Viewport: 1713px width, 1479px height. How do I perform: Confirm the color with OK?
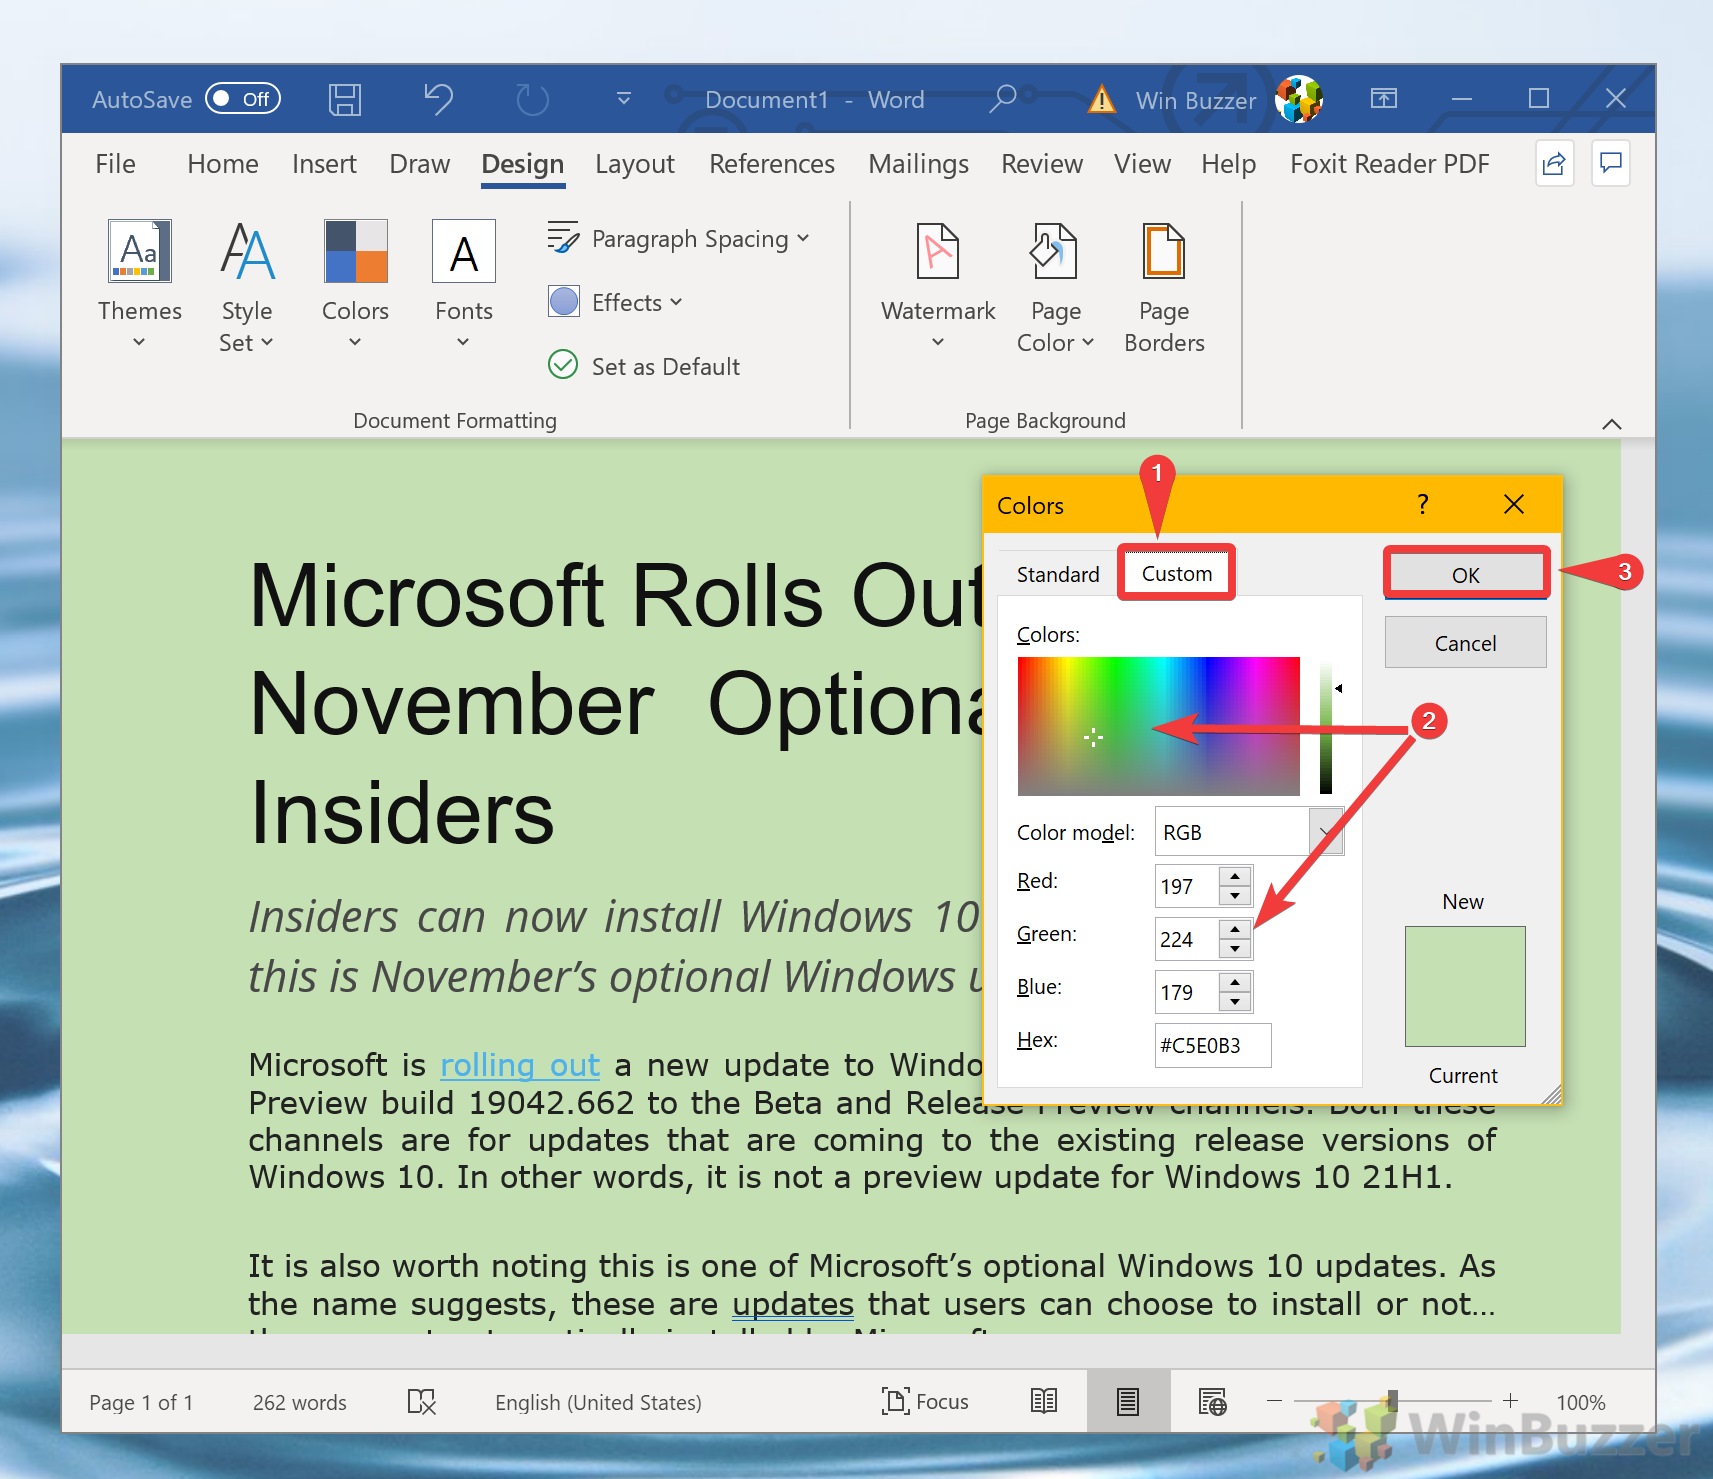pyautogui.click(x=1466, y=574)
